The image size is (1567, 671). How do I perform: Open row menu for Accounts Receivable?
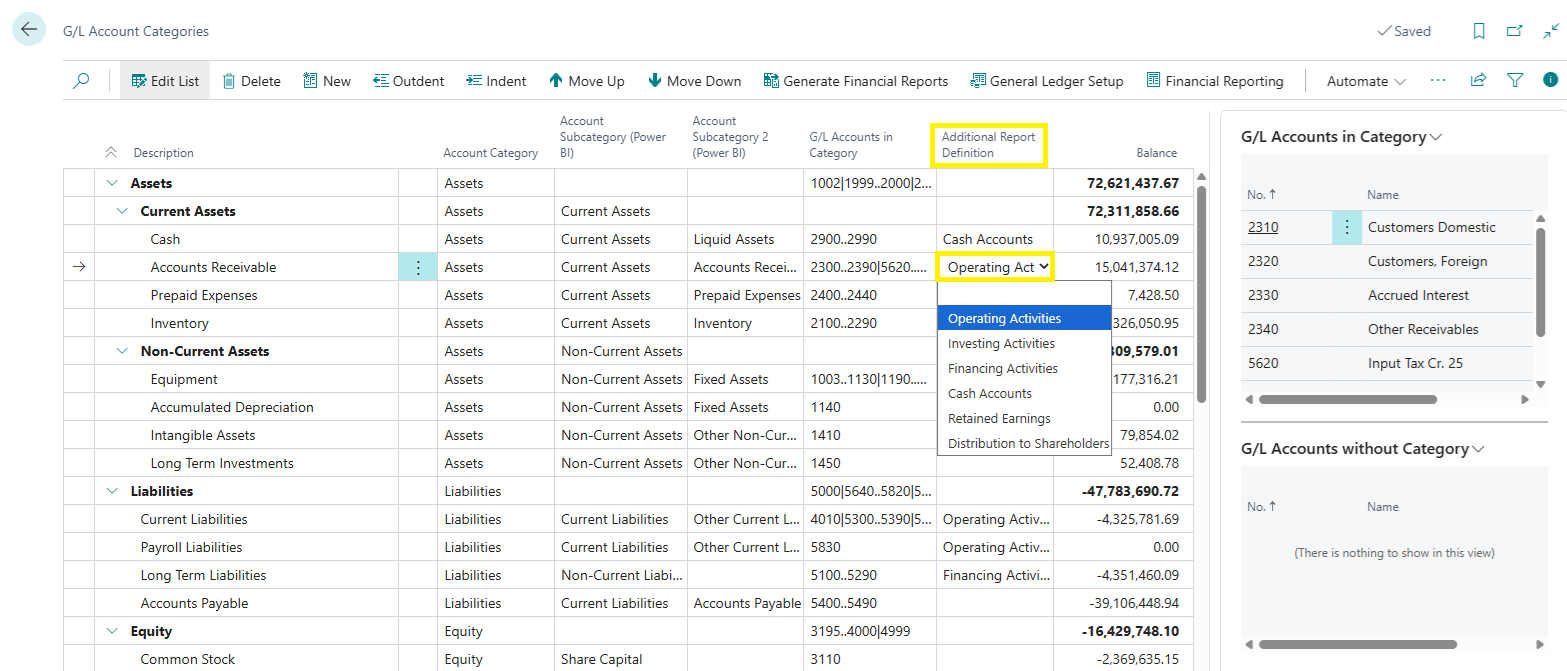418,267
